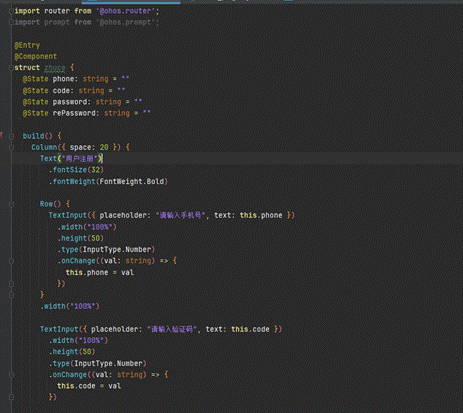Viewport: 463px width, 413px height.
Task: Click the fontSize(32) call
Action: (x=77, y=170)
